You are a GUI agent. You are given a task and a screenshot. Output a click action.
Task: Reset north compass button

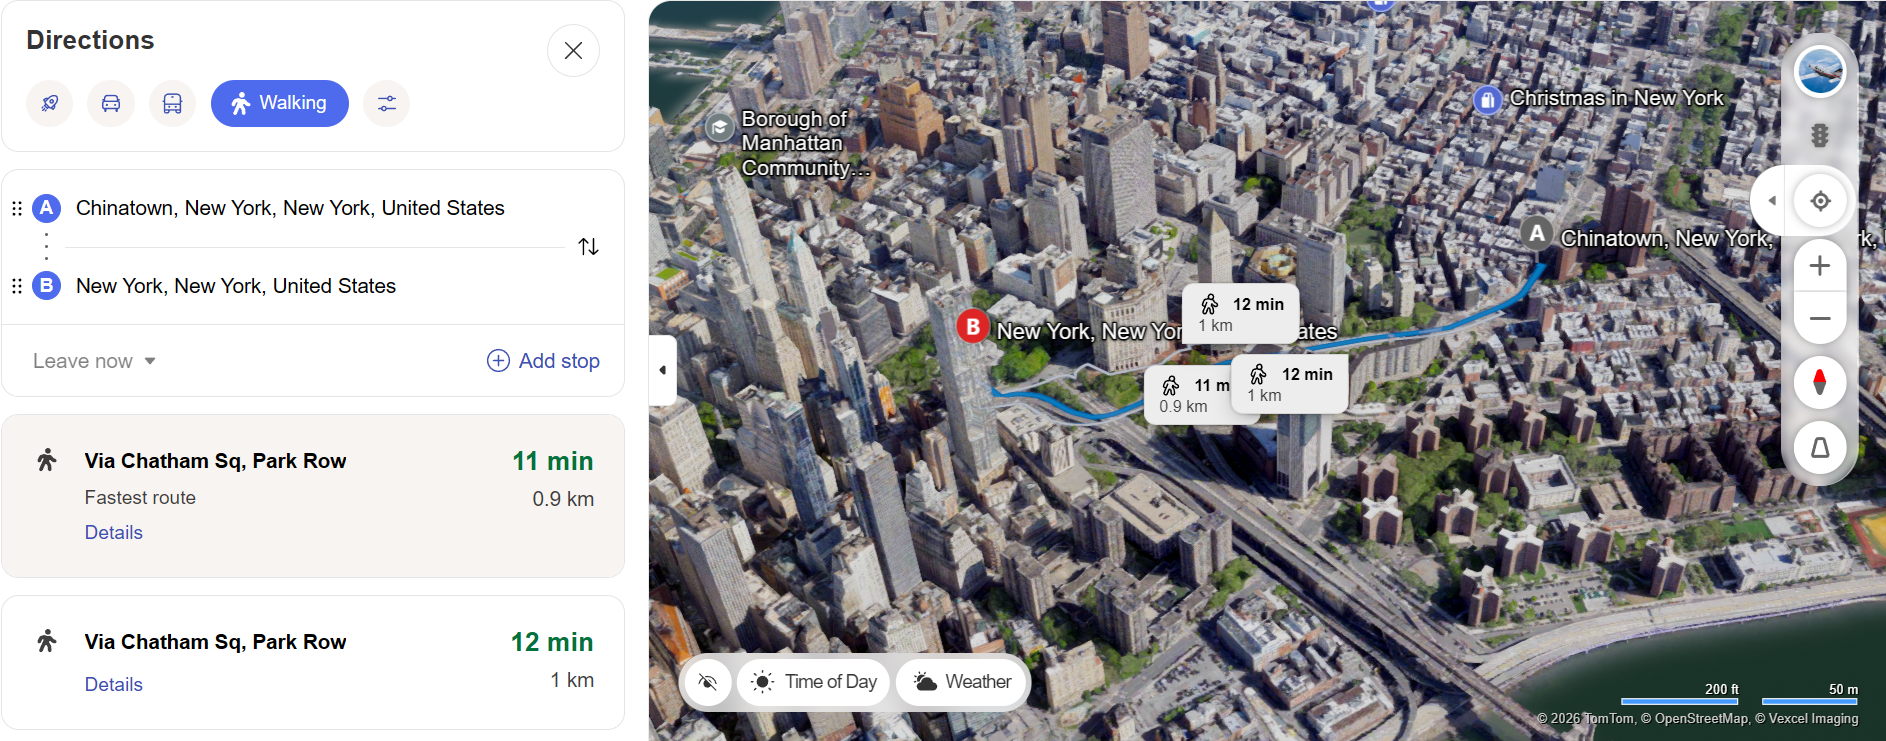pyautogui.click(x=1820, y=382)
